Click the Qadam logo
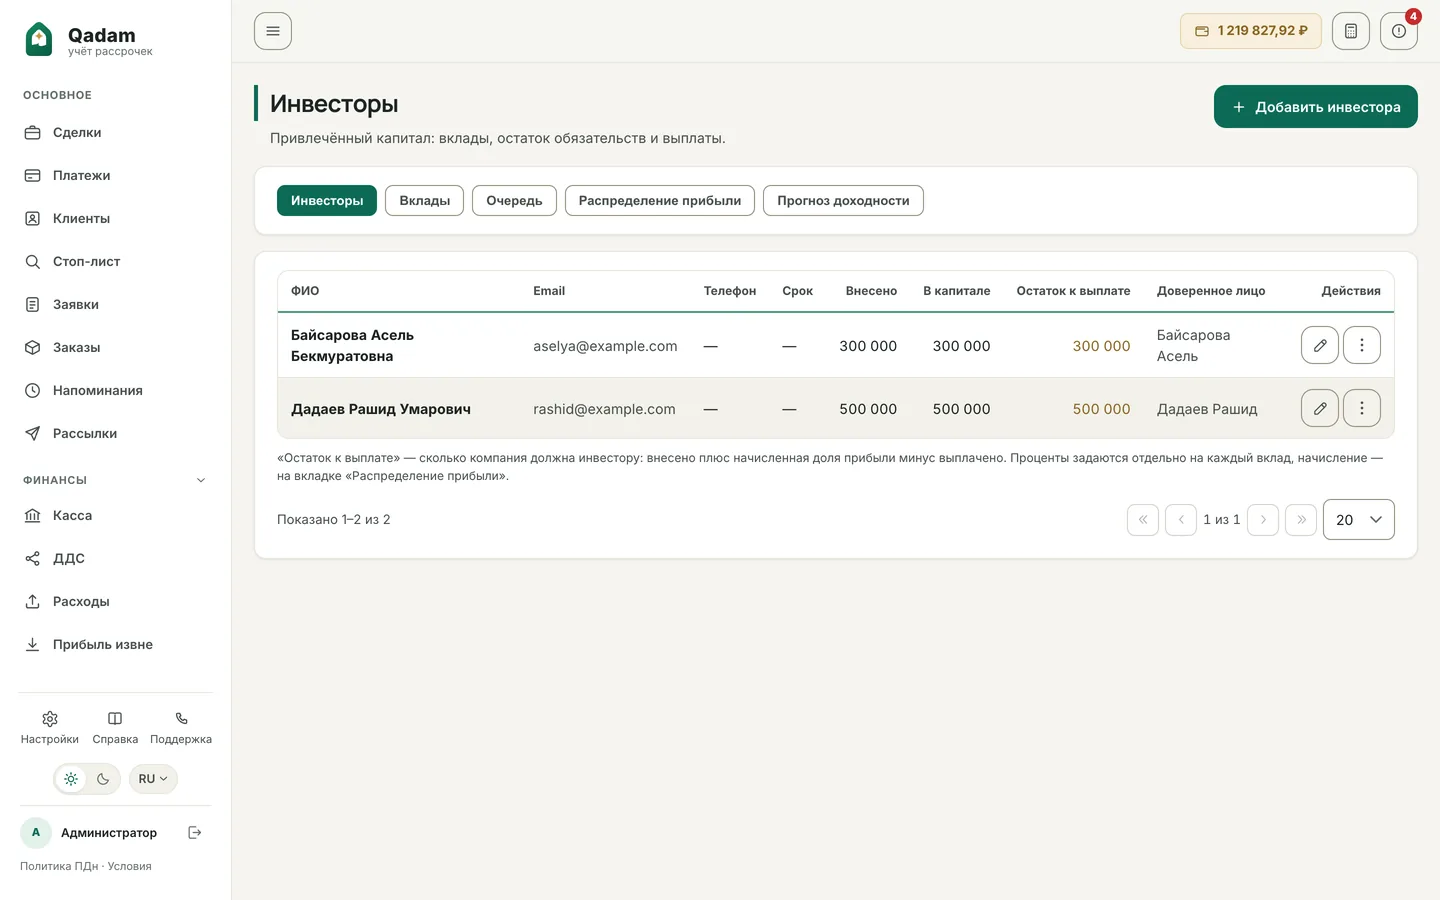The height and width of the screenshot is (900, 1440). (x=89, y=40)
